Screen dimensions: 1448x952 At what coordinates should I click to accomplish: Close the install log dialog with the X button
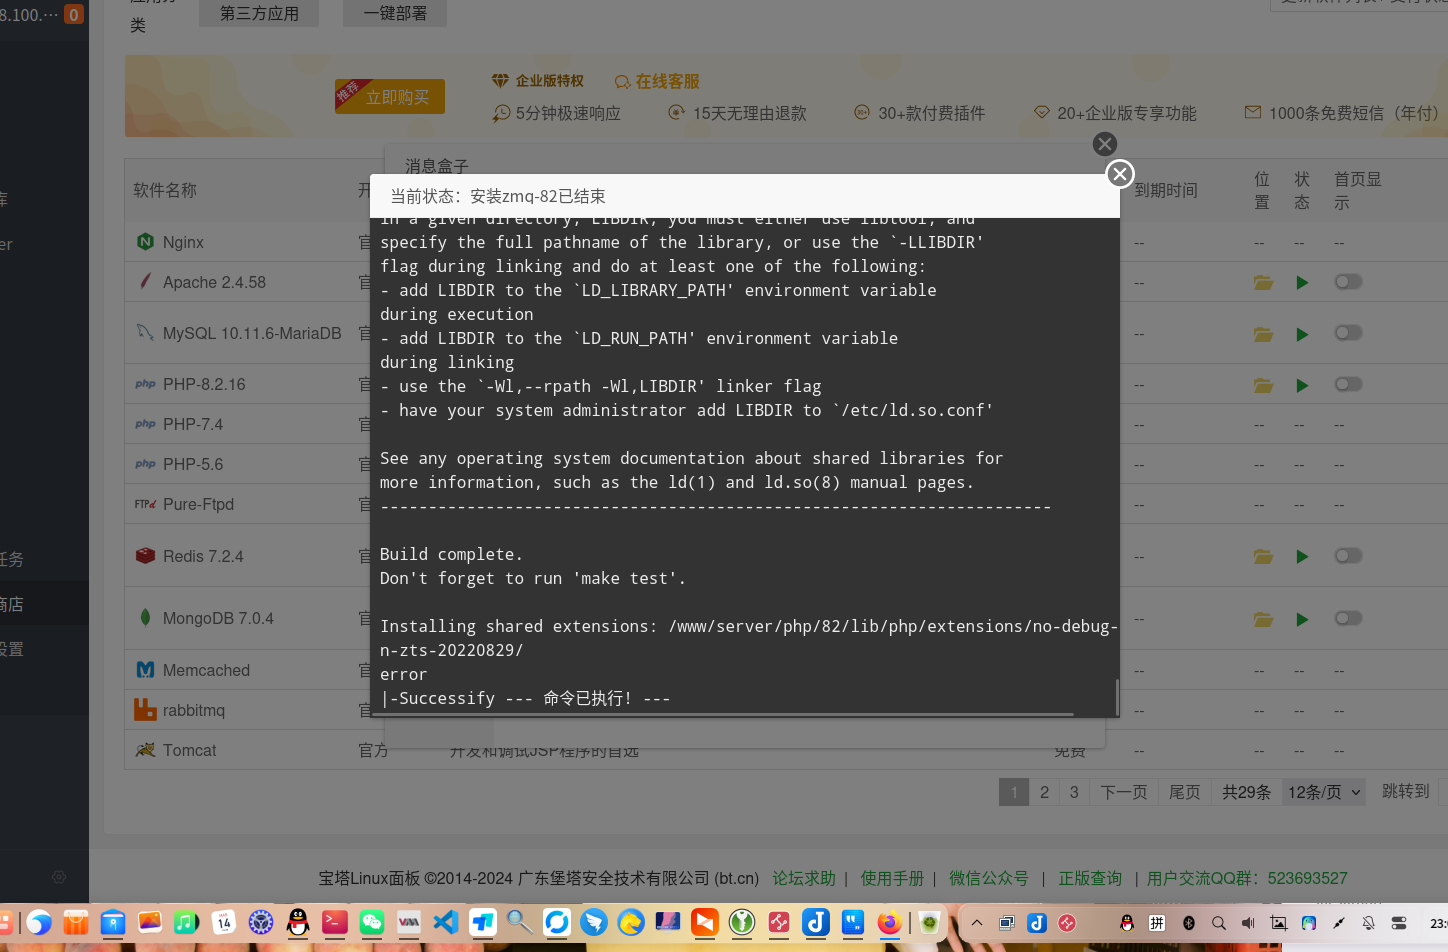pos(1120,174)
